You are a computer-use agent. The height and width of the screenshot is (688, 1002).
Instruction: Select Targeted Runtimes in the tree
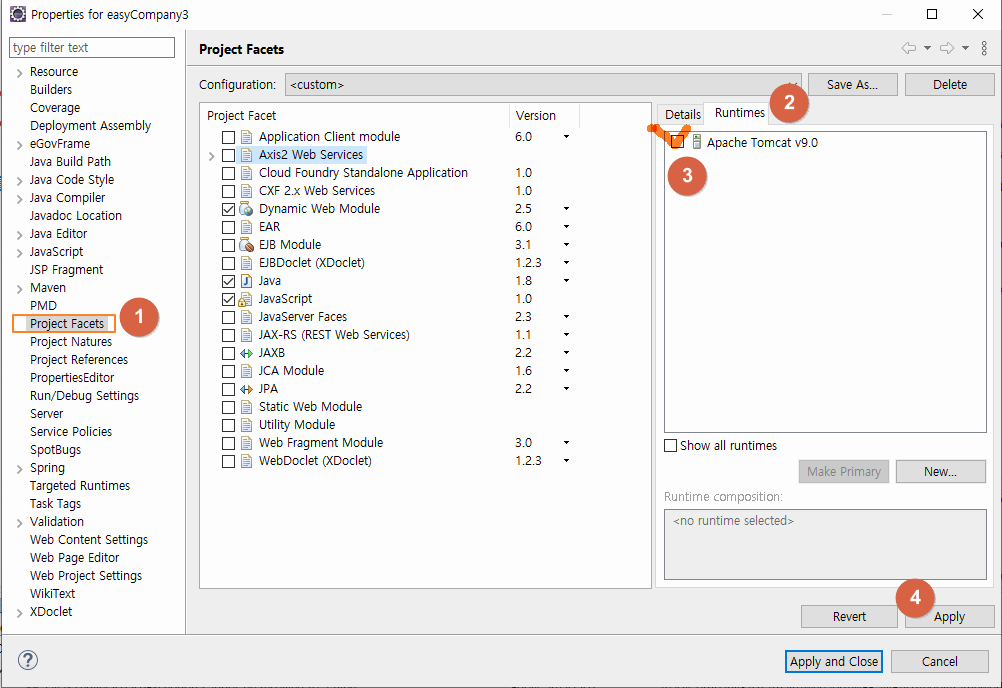[x=80, y=485]
